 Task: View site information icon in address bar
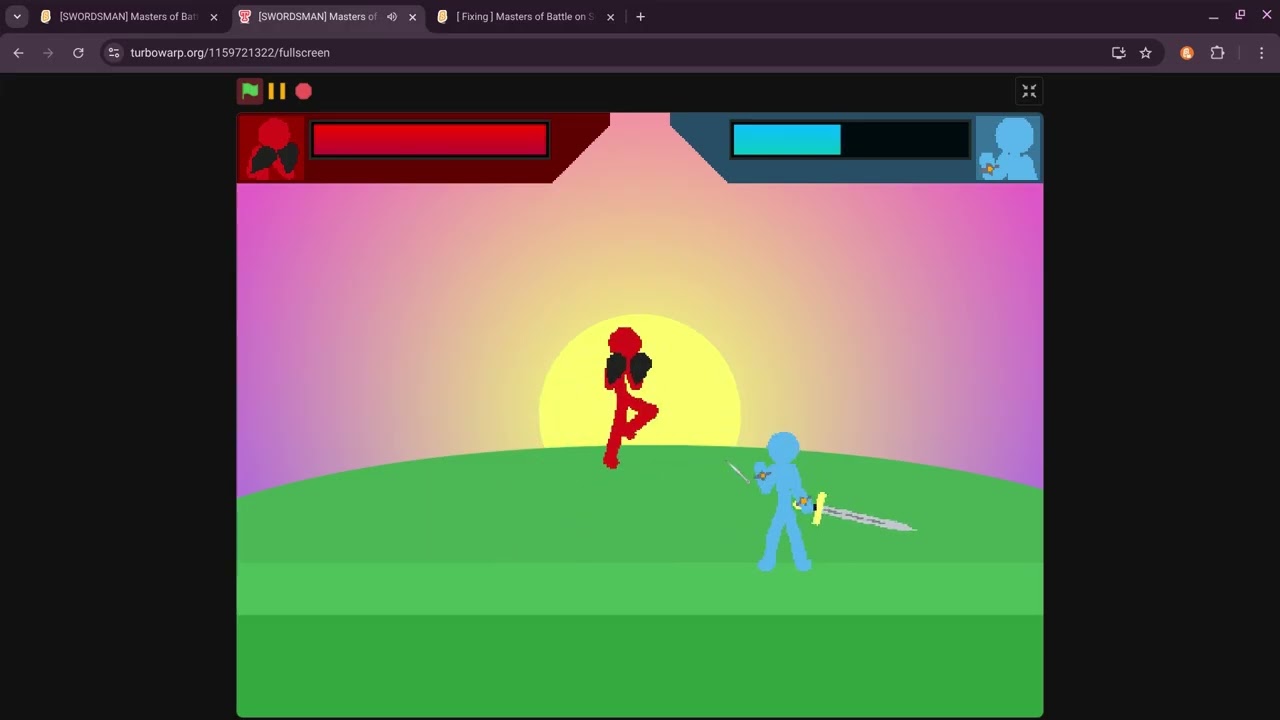[114, 53]
